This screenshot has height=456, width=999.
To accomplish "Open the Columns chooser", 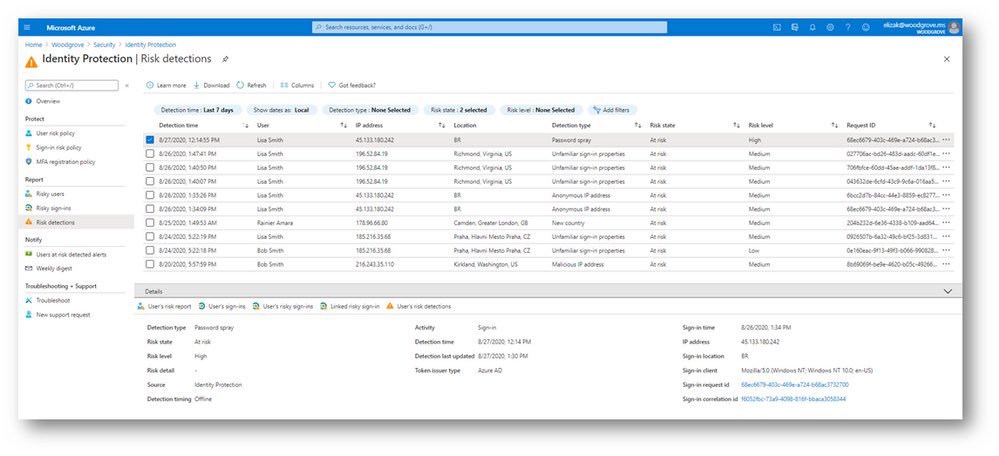I will pyautogui.click(x=297, y=85).
